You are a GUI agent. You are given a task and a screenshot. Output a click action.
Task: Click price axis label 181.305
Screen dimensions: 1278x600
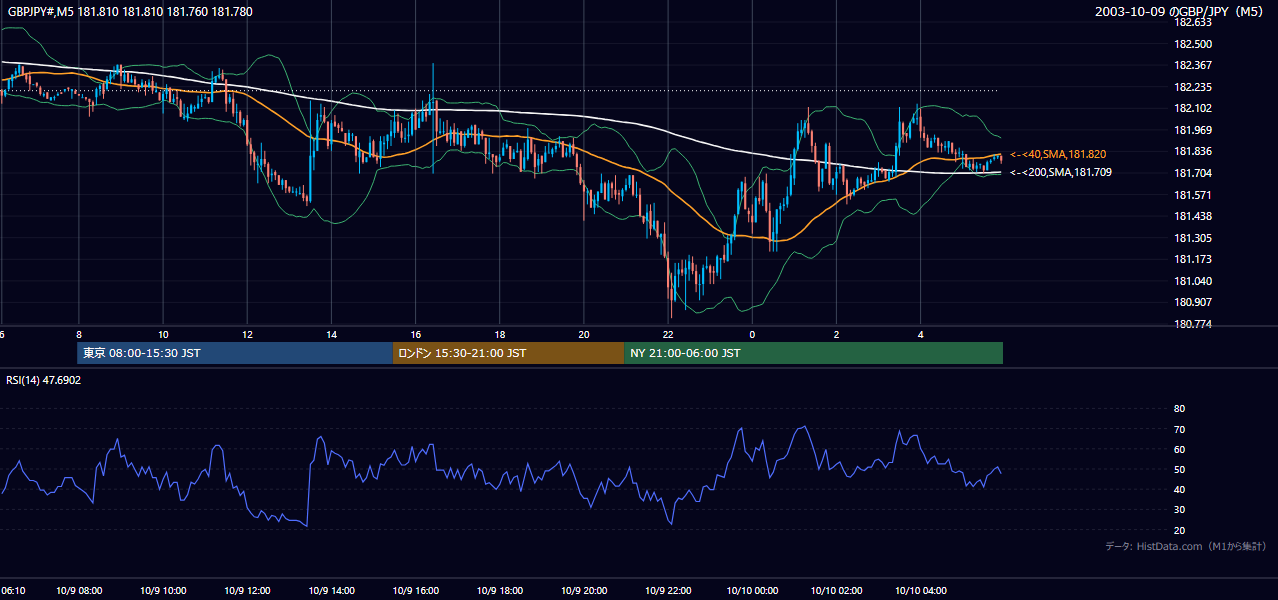click(x=1193, y=238)
